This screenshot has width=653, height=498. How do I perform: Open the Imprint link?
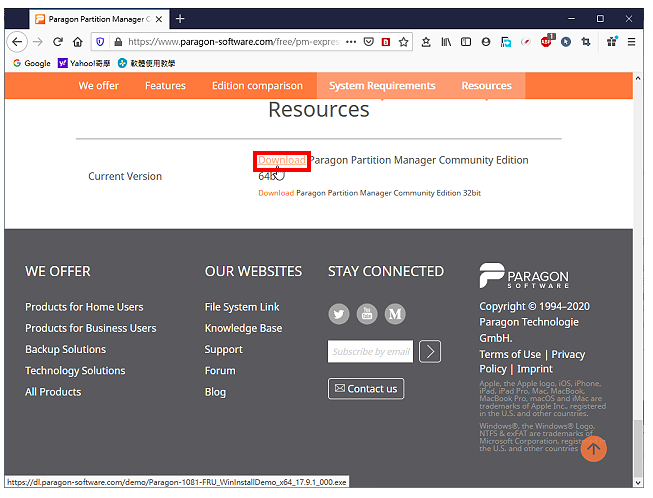pyautogui.click(x=535, y=369)
